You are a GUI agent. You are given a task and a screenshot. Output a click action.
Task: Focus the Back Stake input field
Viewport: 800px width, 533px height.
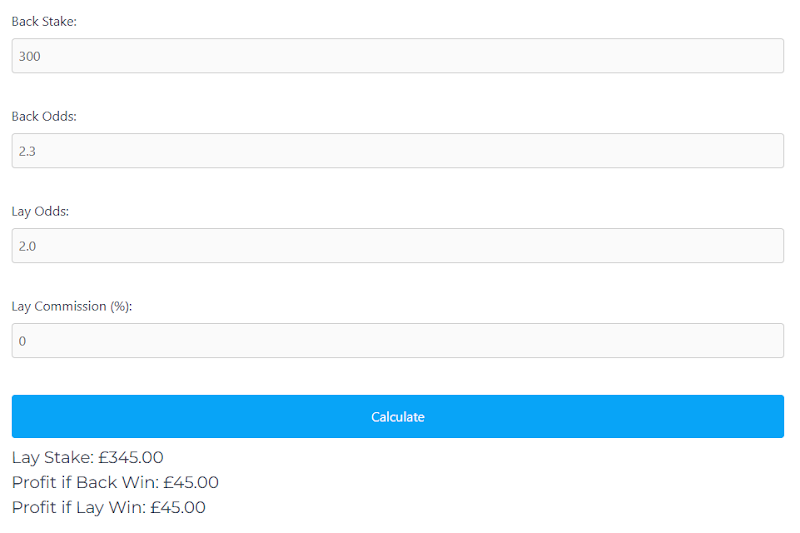pyautogui.click(x=397, y=56)
